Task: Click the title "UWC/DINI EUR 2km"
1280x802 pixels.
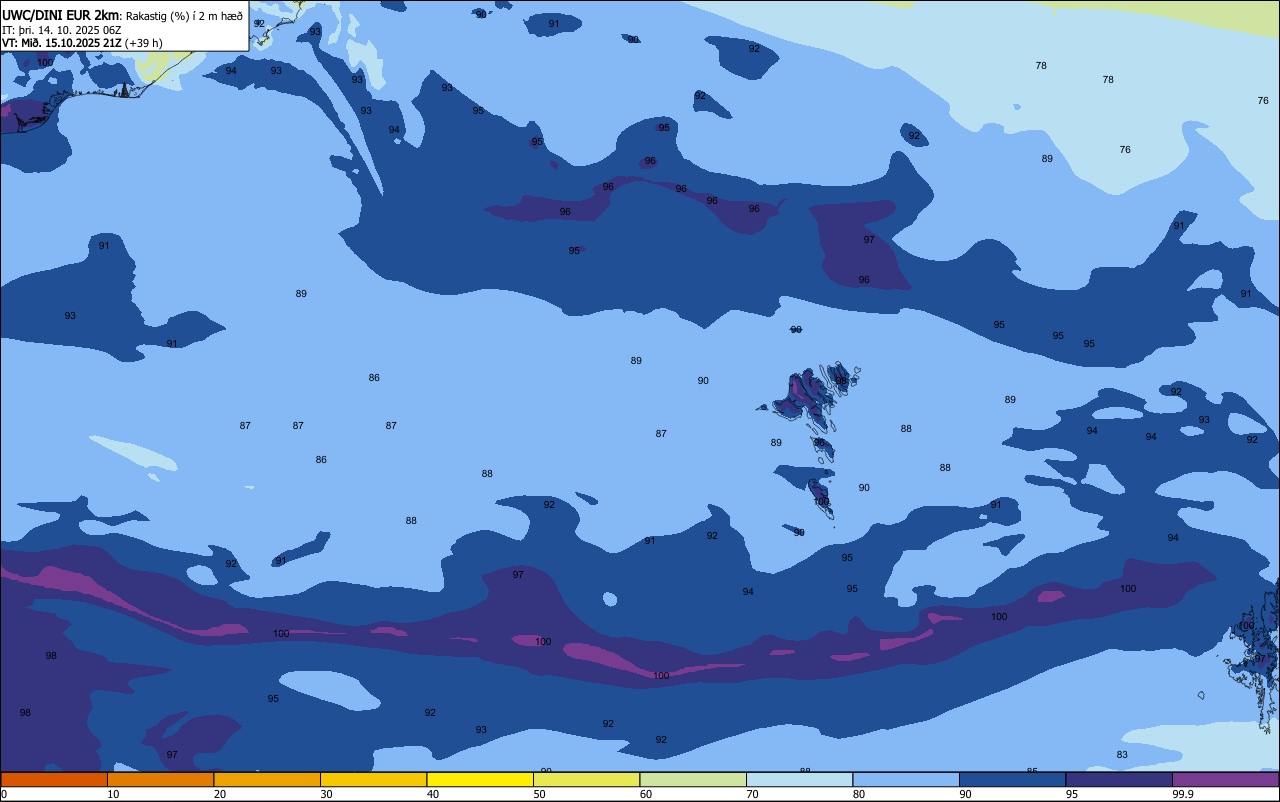Action: point(61,15)
